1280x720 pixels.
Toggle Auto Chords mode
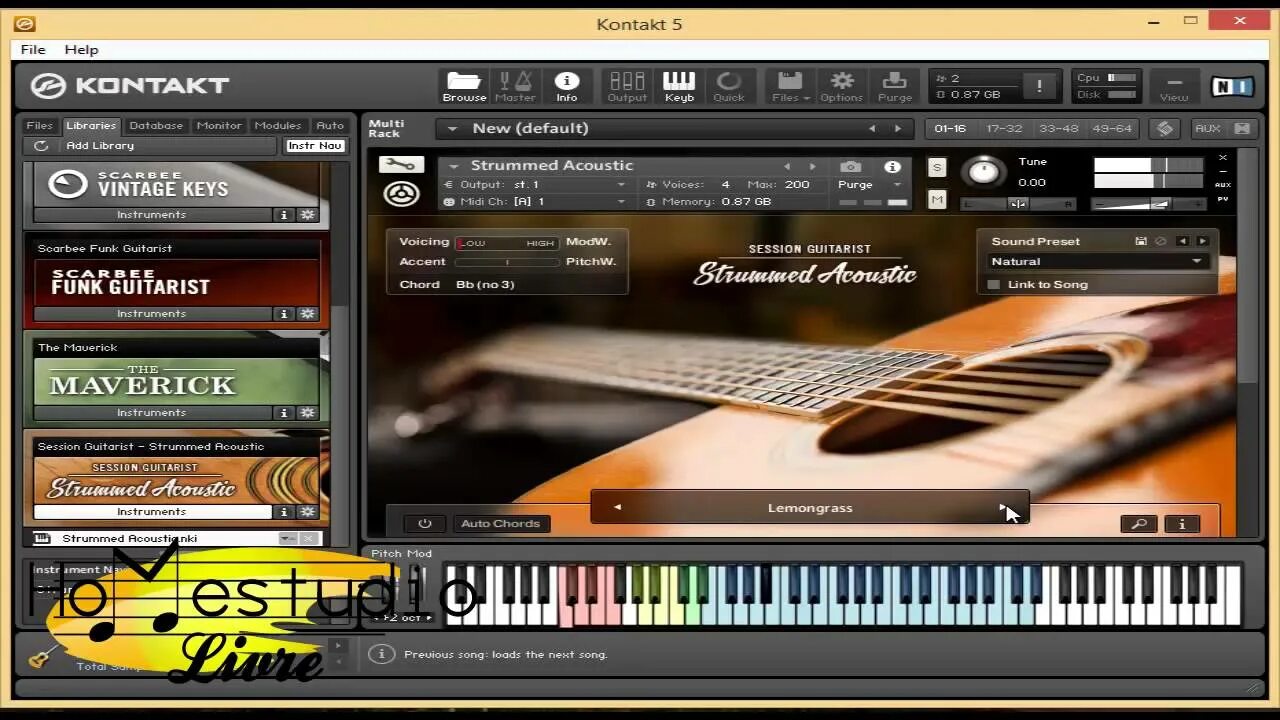(x=501, y=524)
